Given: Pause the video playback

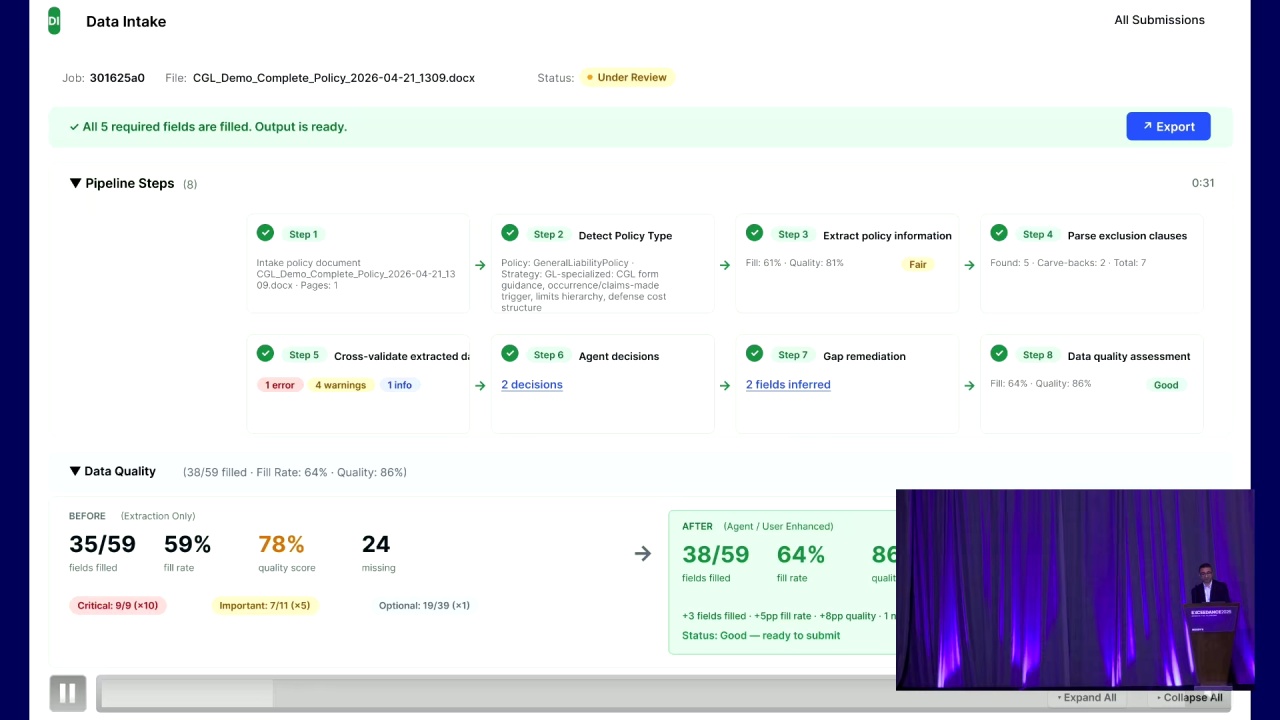Looking at the screenshot, I should [x=67, y=693].
